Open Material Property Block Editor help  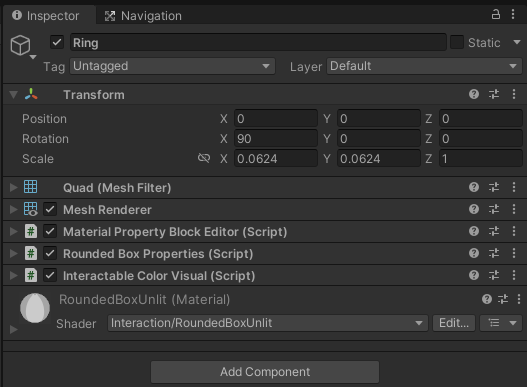tap(474, 231)
